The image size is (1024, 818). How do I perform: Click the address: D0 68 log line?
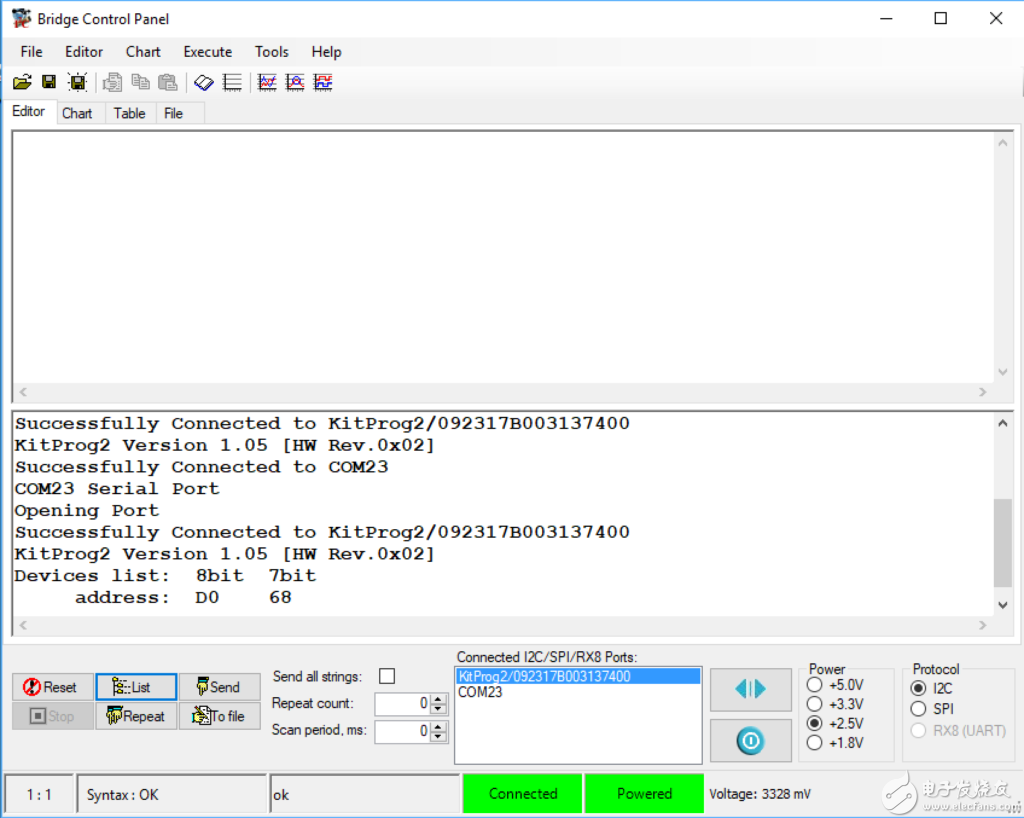tap(183, 597)
